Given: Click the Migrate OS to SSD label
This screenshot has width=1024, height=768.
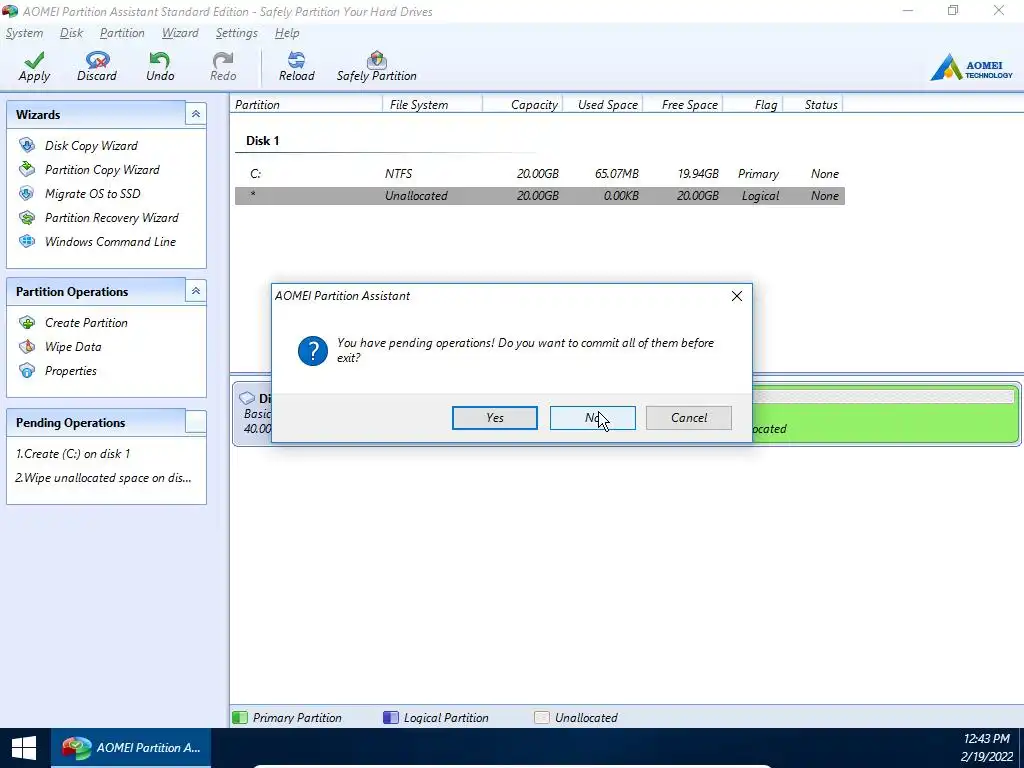Looking at the screenshot, I should 93,193.
